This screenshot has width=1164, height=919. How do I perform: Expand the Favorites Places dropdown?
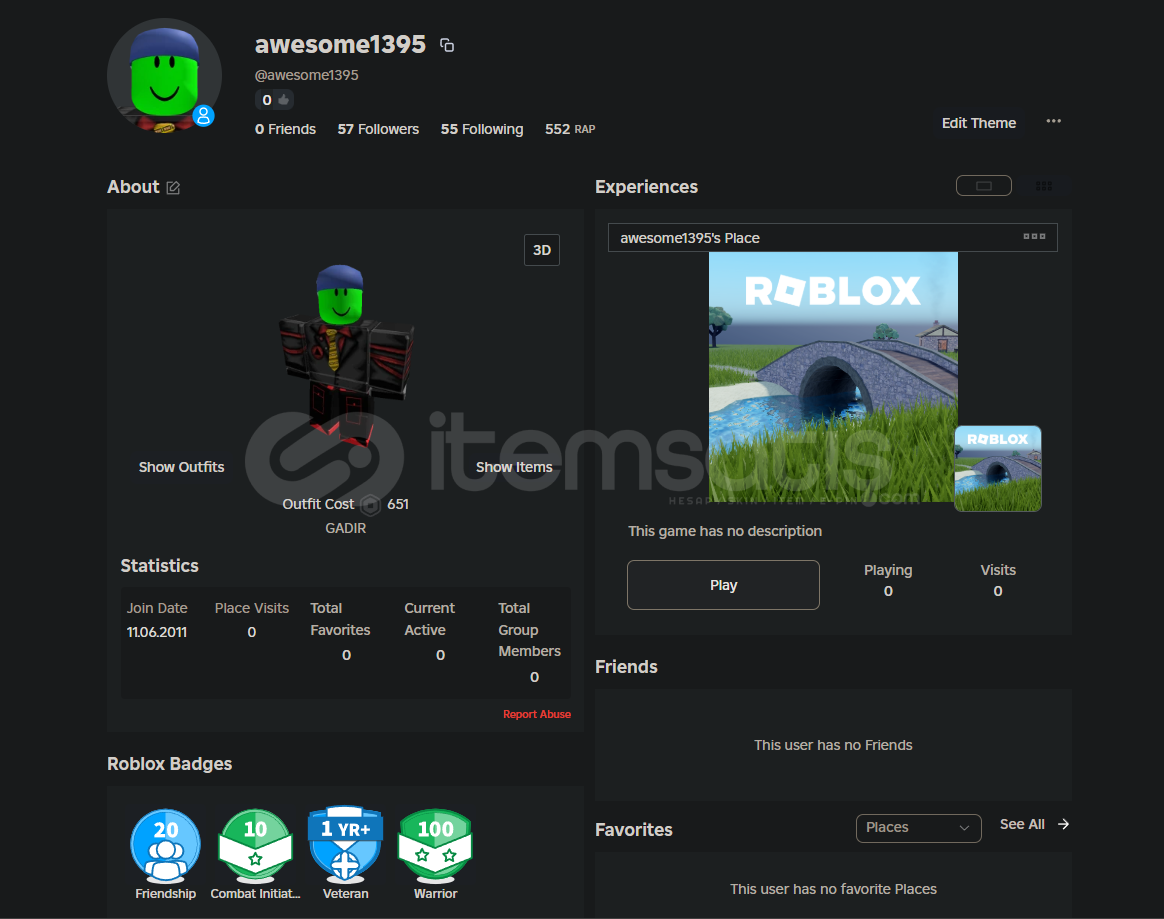[x=918, y=828]
